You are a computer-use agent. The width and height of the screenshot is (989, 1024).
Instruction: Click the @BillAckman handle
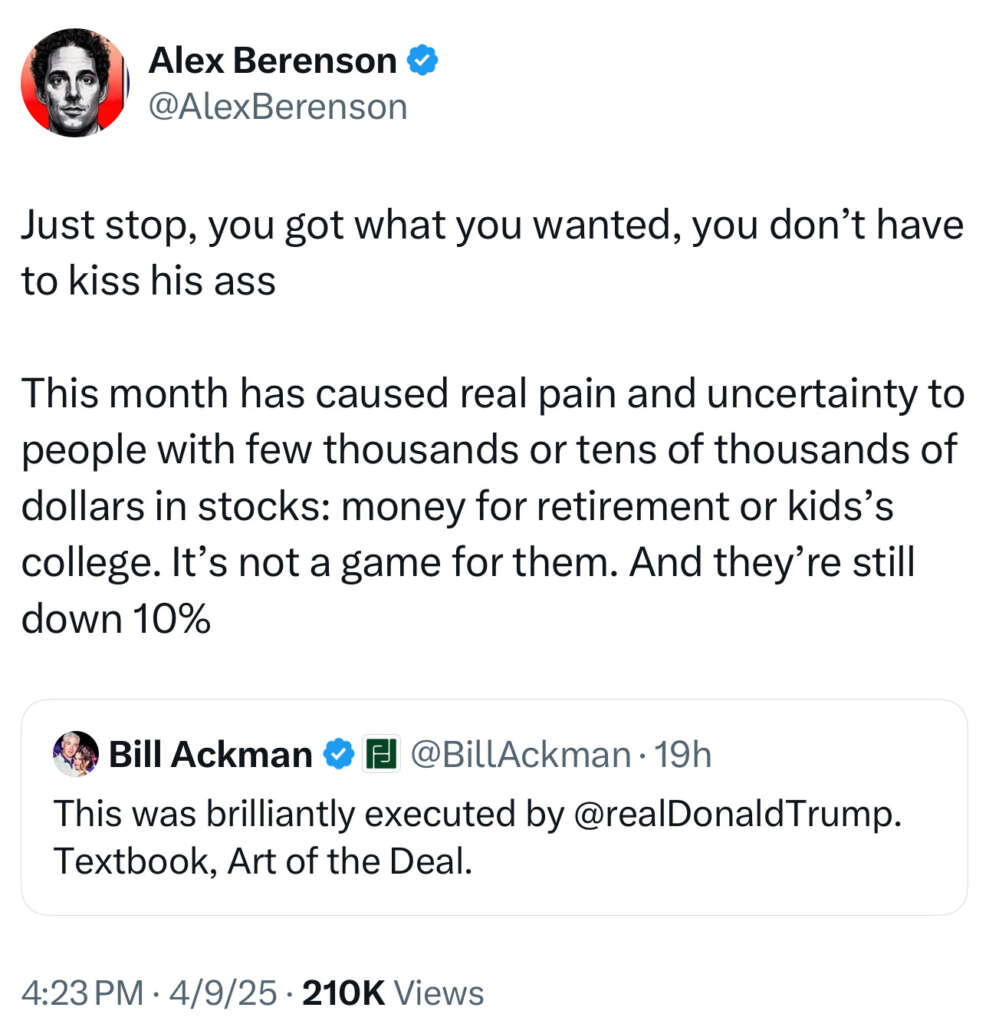tap(520, 754)
